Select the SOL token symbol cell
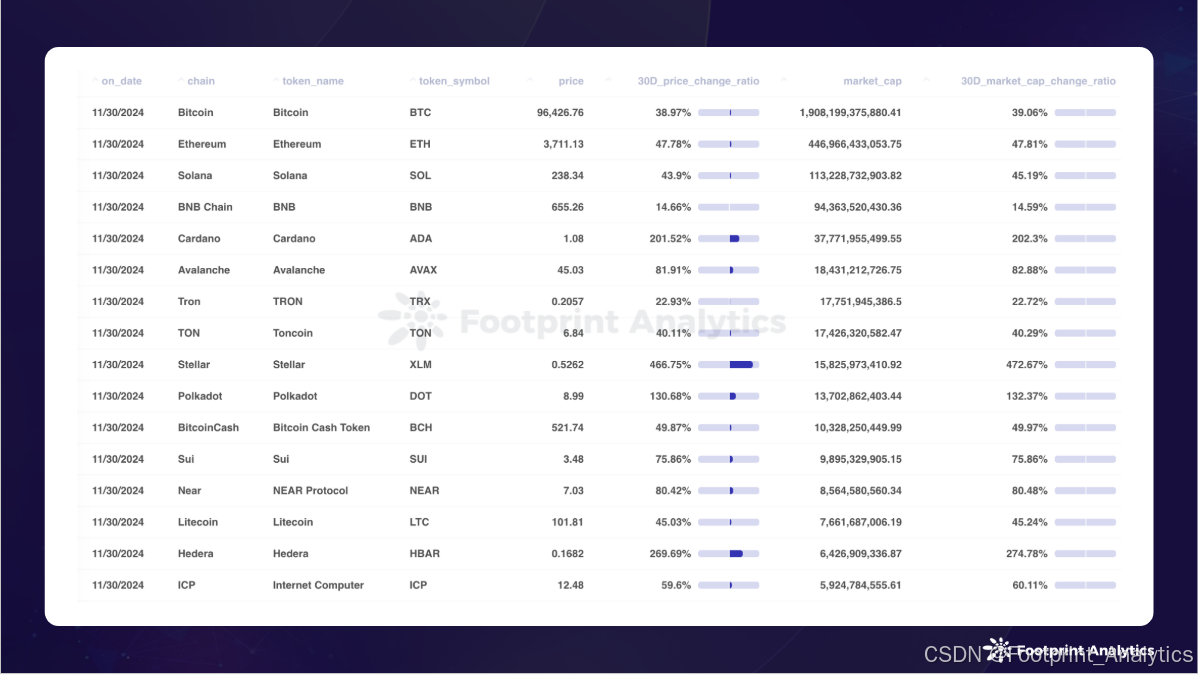 point(420,175)
